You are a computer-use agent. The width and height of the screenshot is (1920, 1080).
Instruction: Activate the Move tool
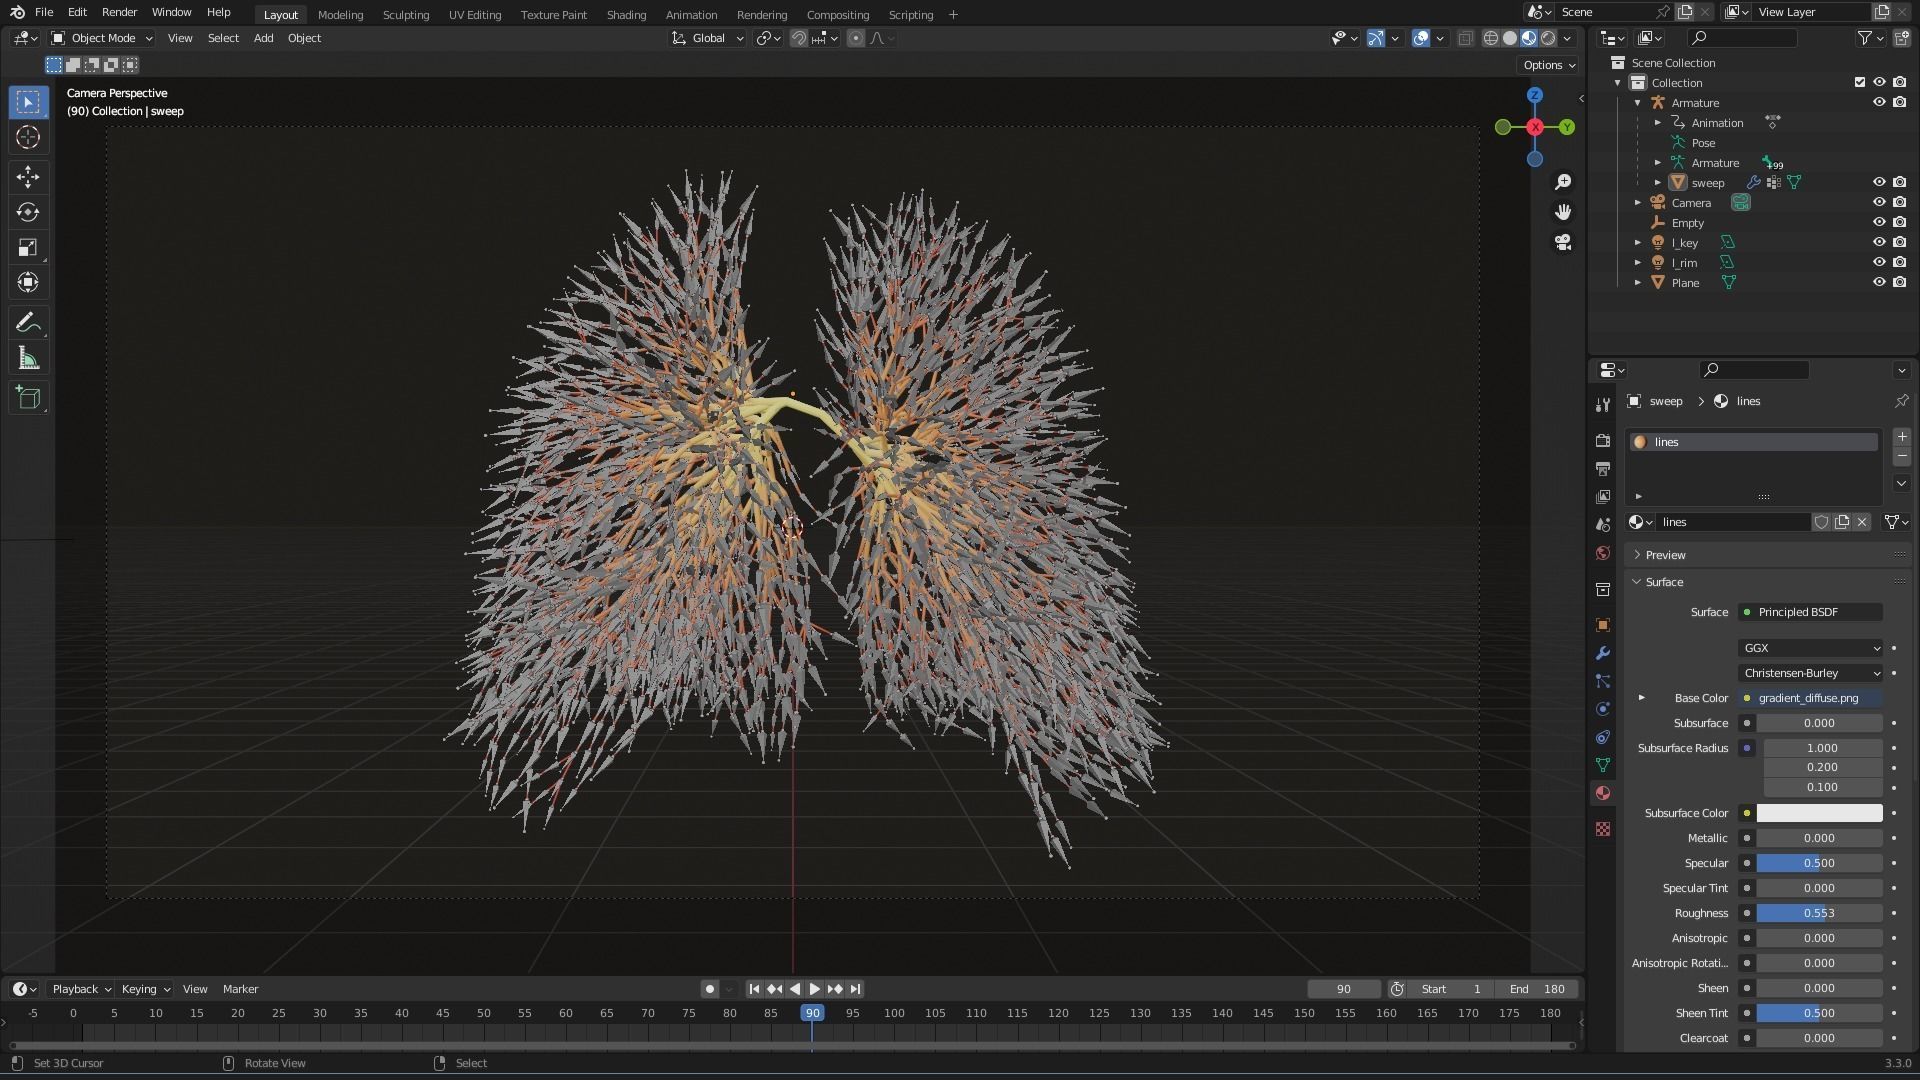[x=28, y=177]
